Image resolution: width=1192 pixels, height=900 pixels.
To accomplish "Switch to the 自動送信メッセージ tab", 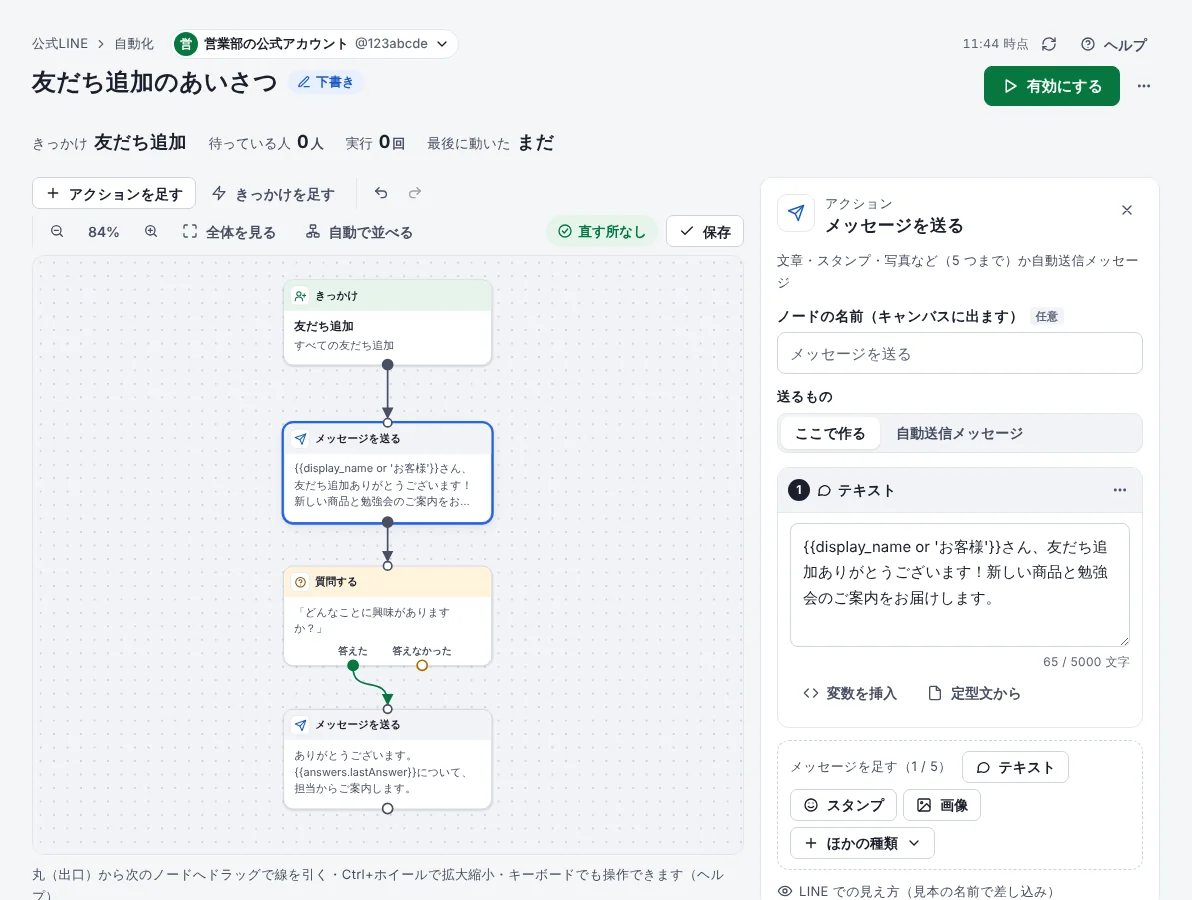I will pyautogui.click(x=959, y=433).
